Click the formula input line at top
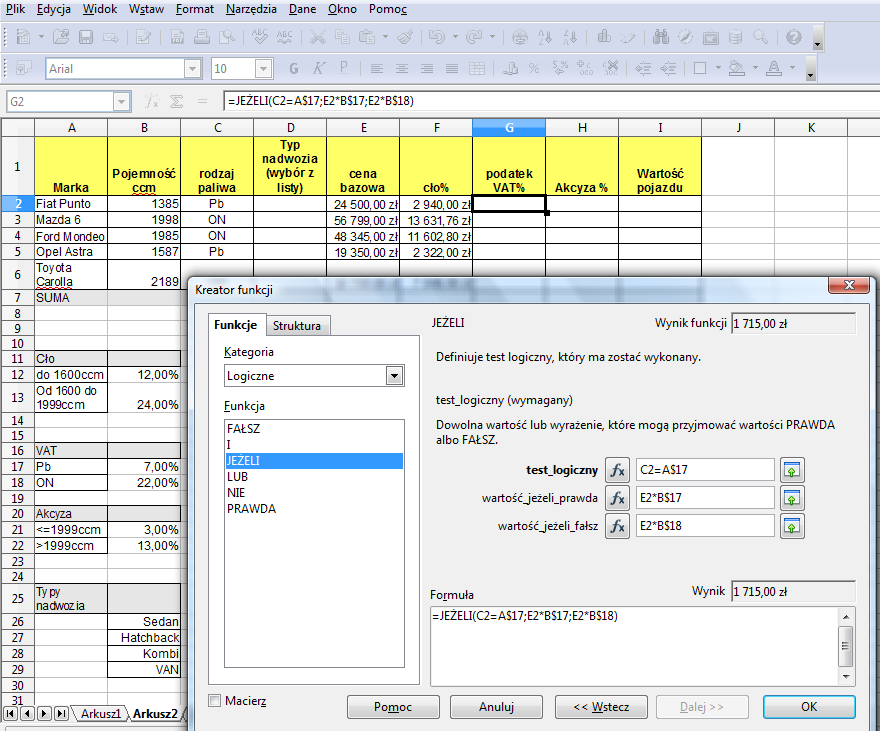The width and height of the screenshot is (880, 731). (552, 101)
